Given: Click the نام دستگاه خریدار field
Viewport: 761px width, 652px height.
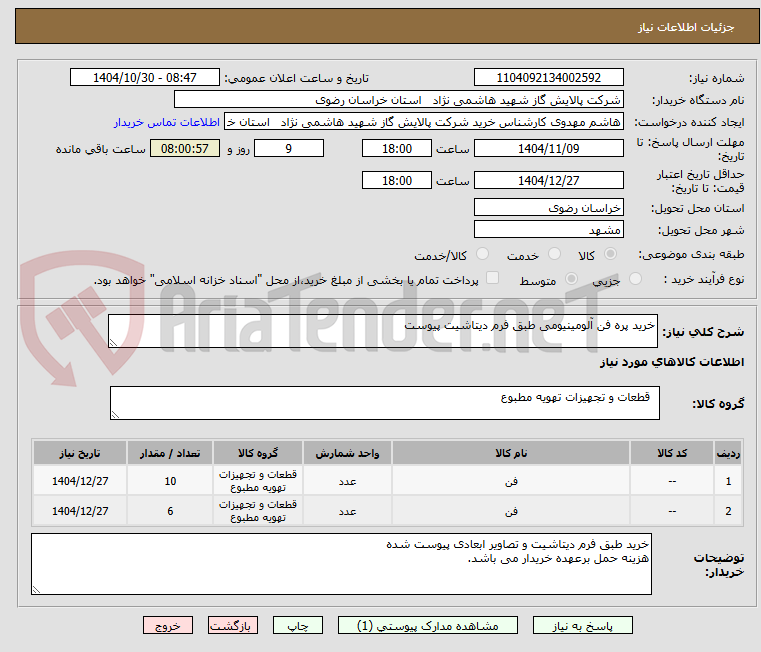Looking at the screenshot, I should (x=398, y=100).
